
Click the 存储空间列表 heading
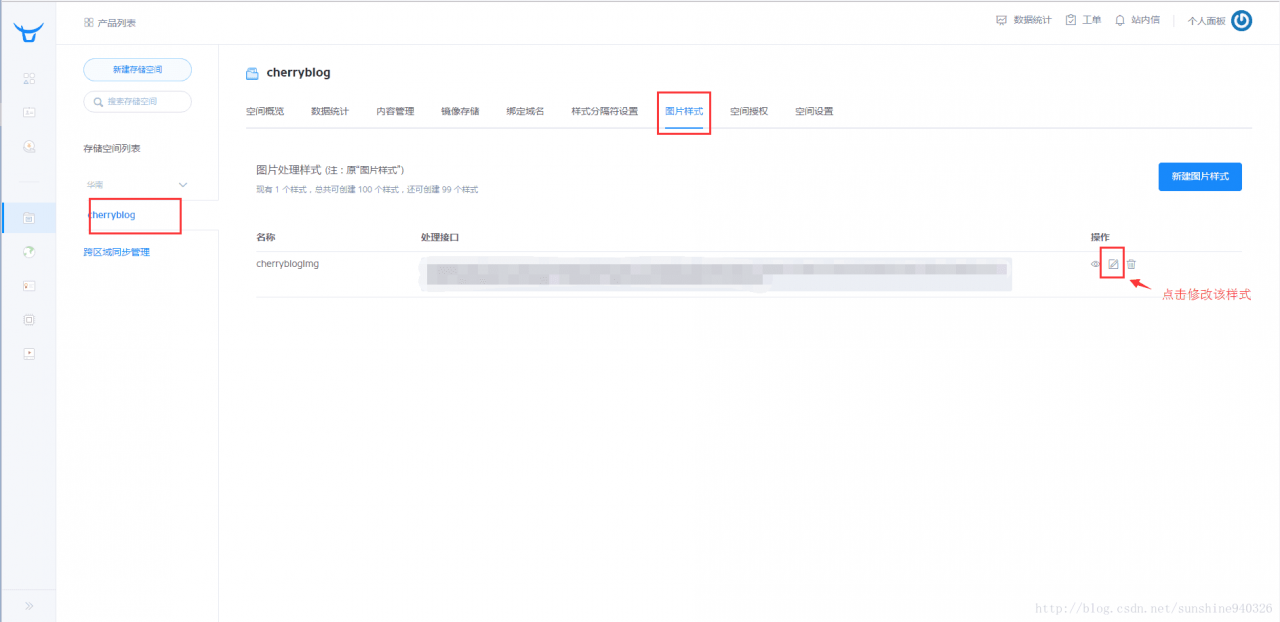point(112,148)
